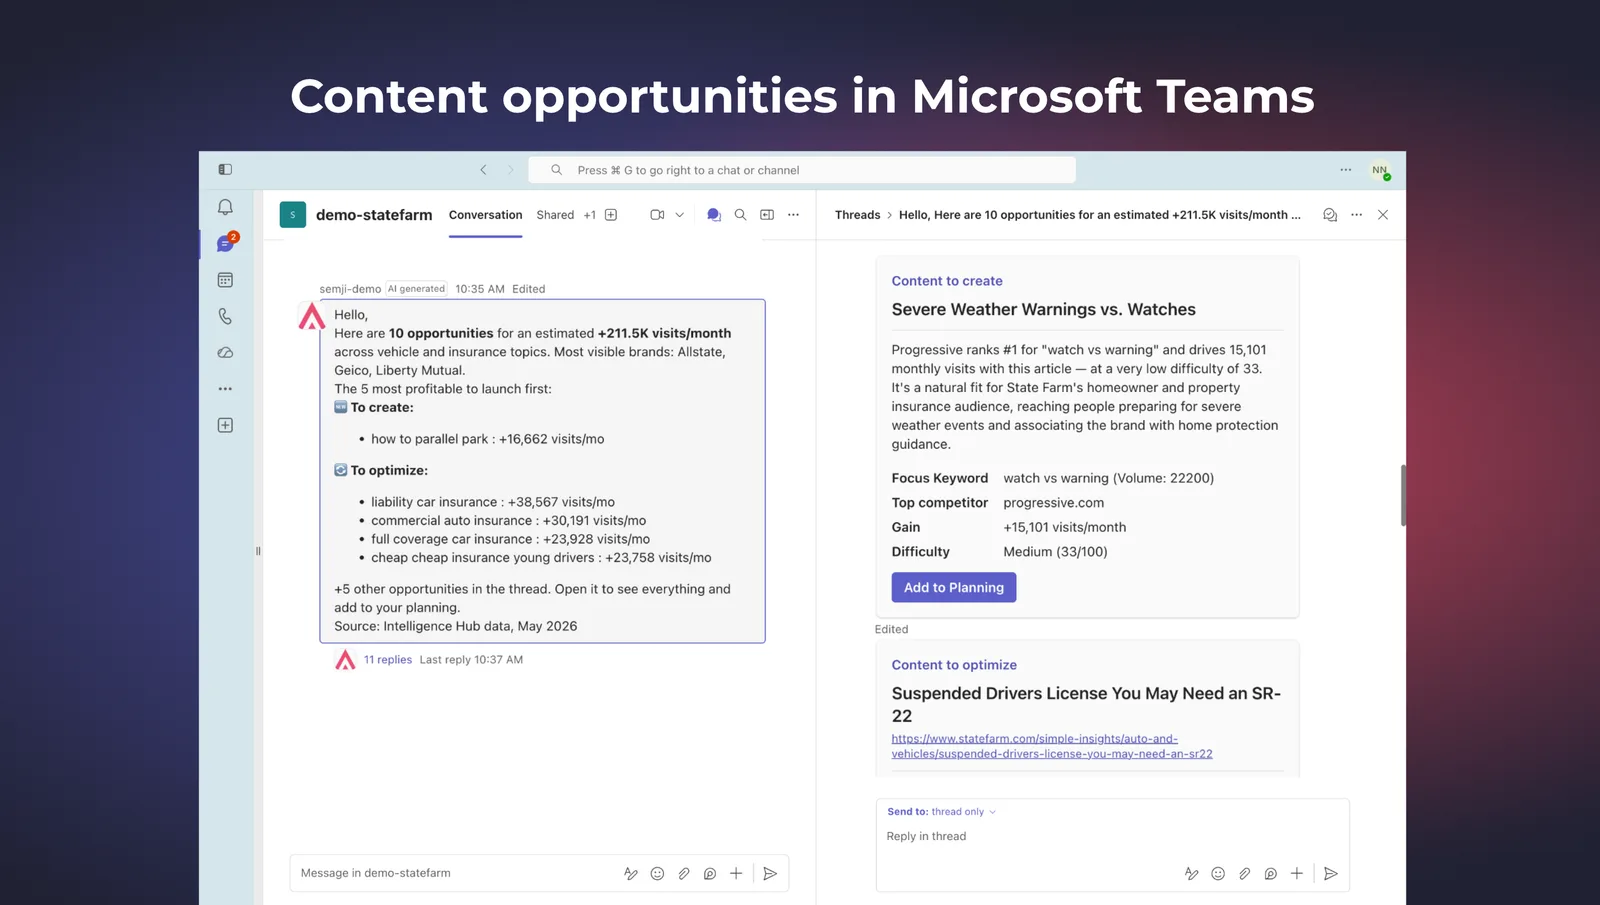Screen dimensions: 1600x905
Task: Show the +1 hidden tab
Action: (x=590, y=215)
